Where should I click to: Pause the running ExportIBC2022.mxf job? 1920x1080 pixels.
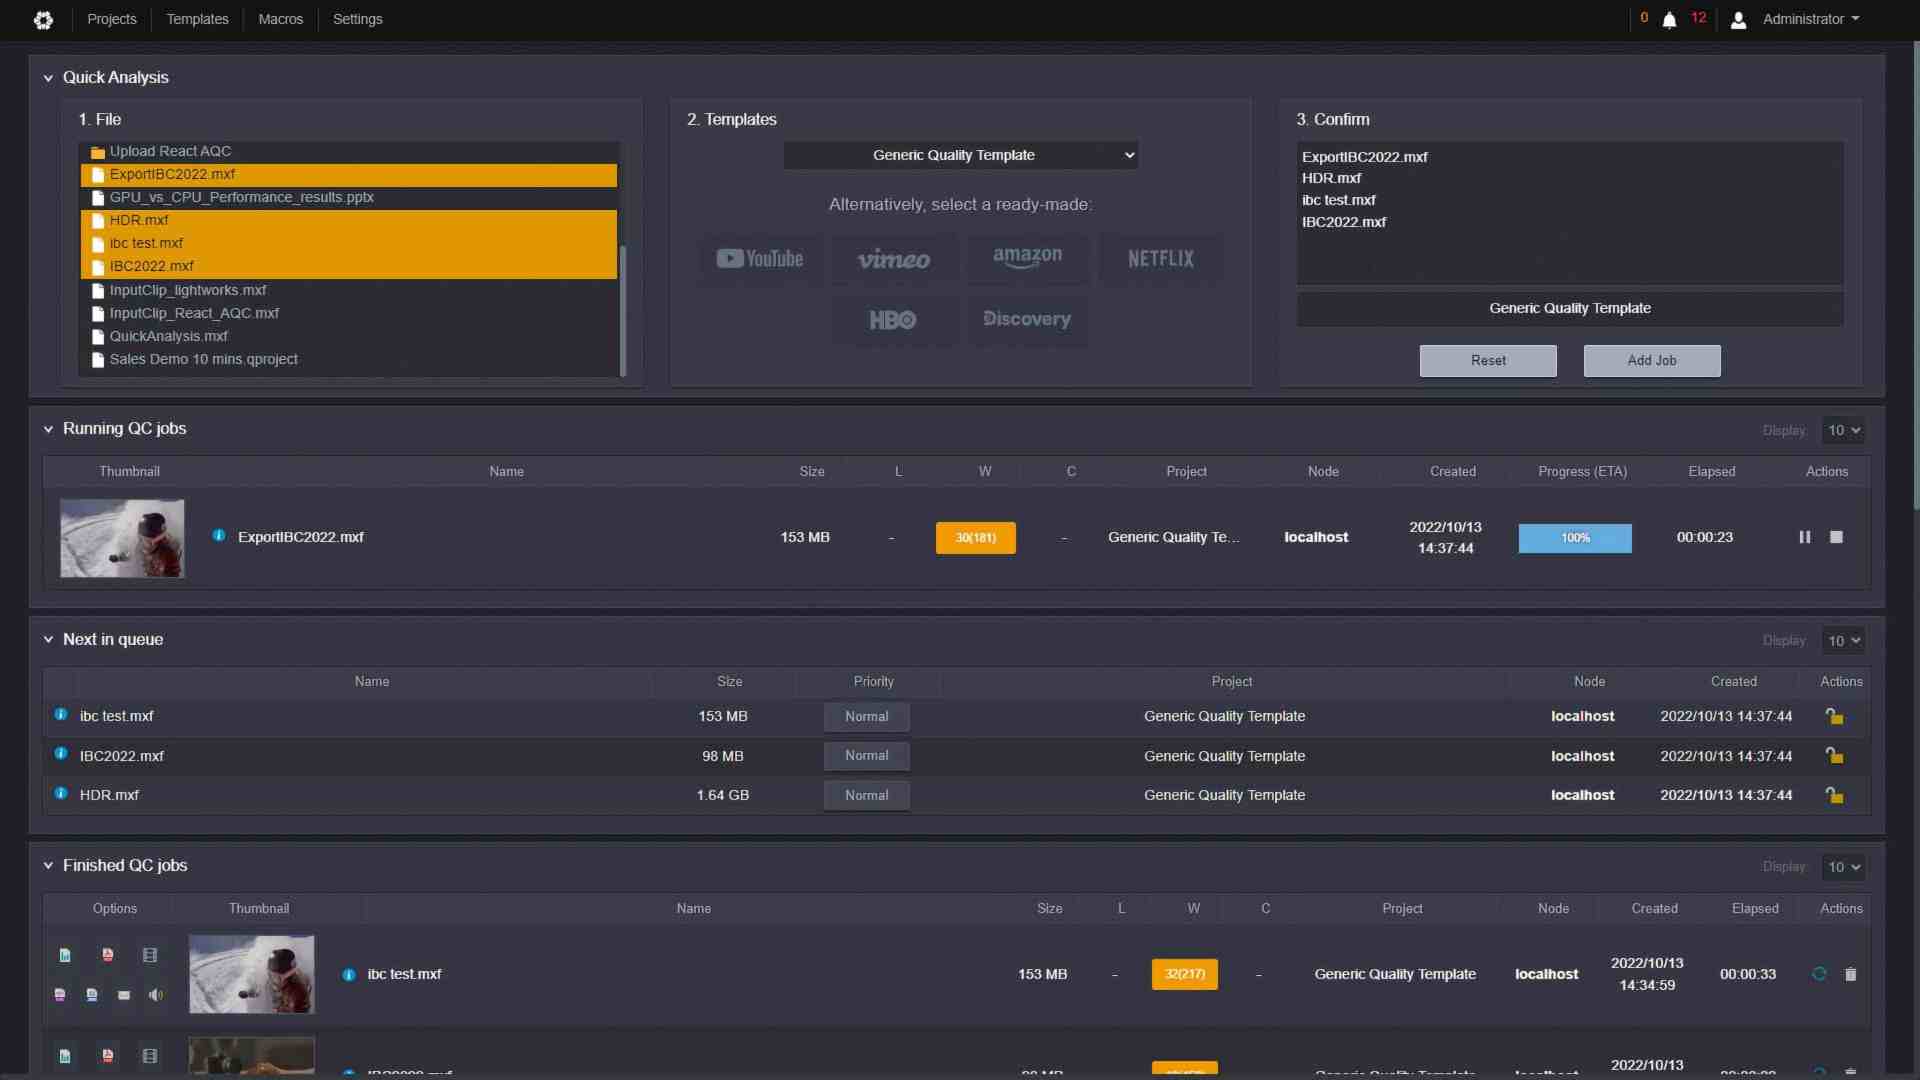tap(1804, 537)
